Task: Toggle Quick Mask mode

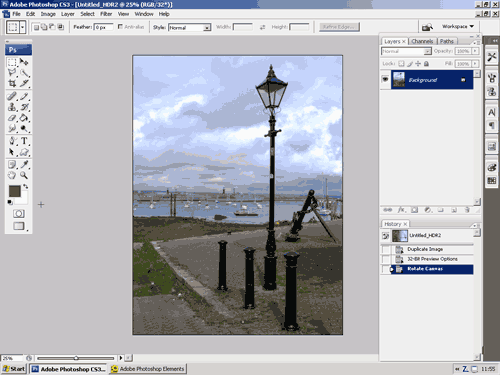Action: (19, 214)
